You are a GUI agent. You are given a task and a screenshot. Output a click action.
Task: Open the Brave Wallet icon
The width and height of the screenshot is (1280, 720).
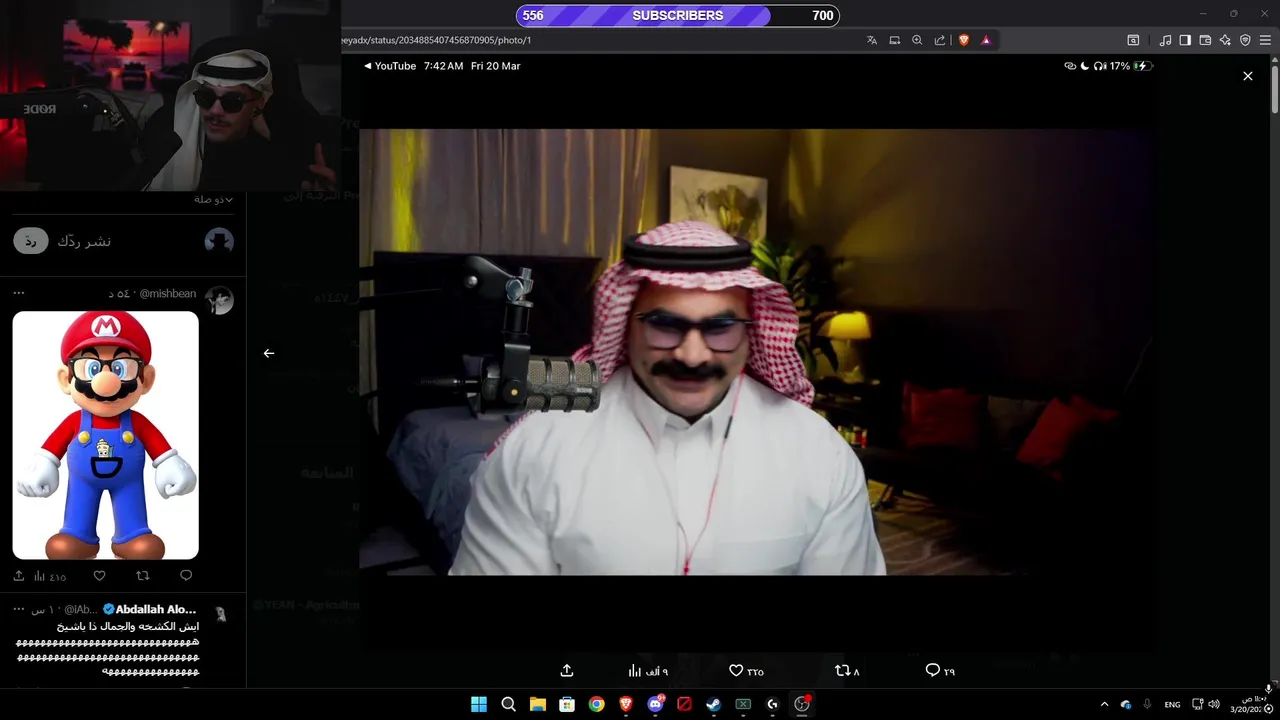pos(1205,40)
